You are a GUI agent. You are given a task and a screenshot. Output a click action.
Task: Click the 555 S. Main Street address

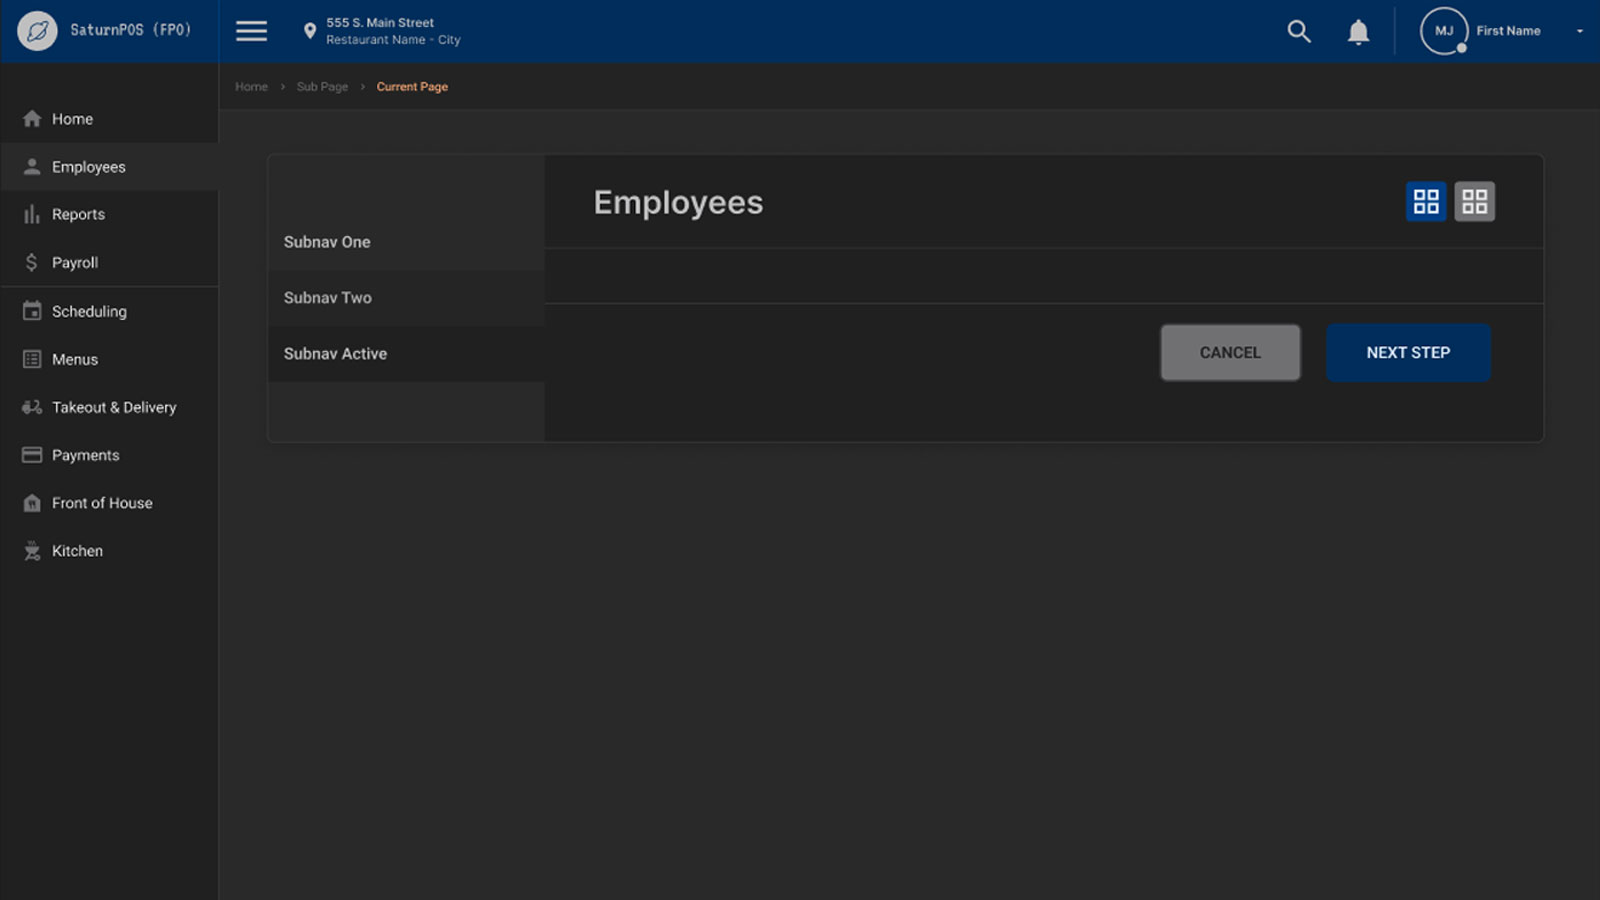pos(380,23)
